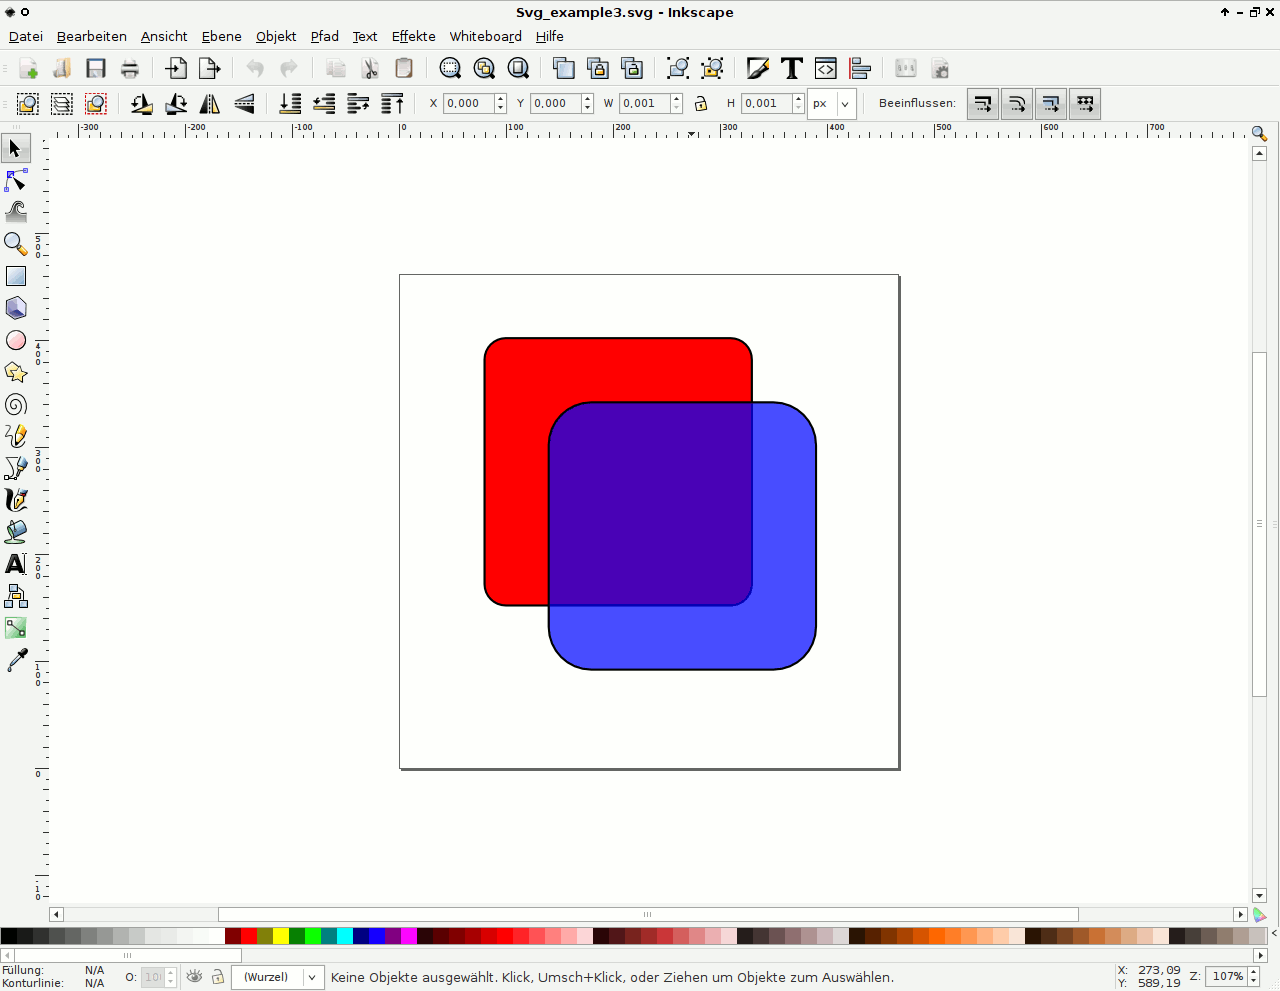Open the Datei menu
The width and height of the screenshot is (1280, 991).
pyautogui.click(x=26, y=36)
